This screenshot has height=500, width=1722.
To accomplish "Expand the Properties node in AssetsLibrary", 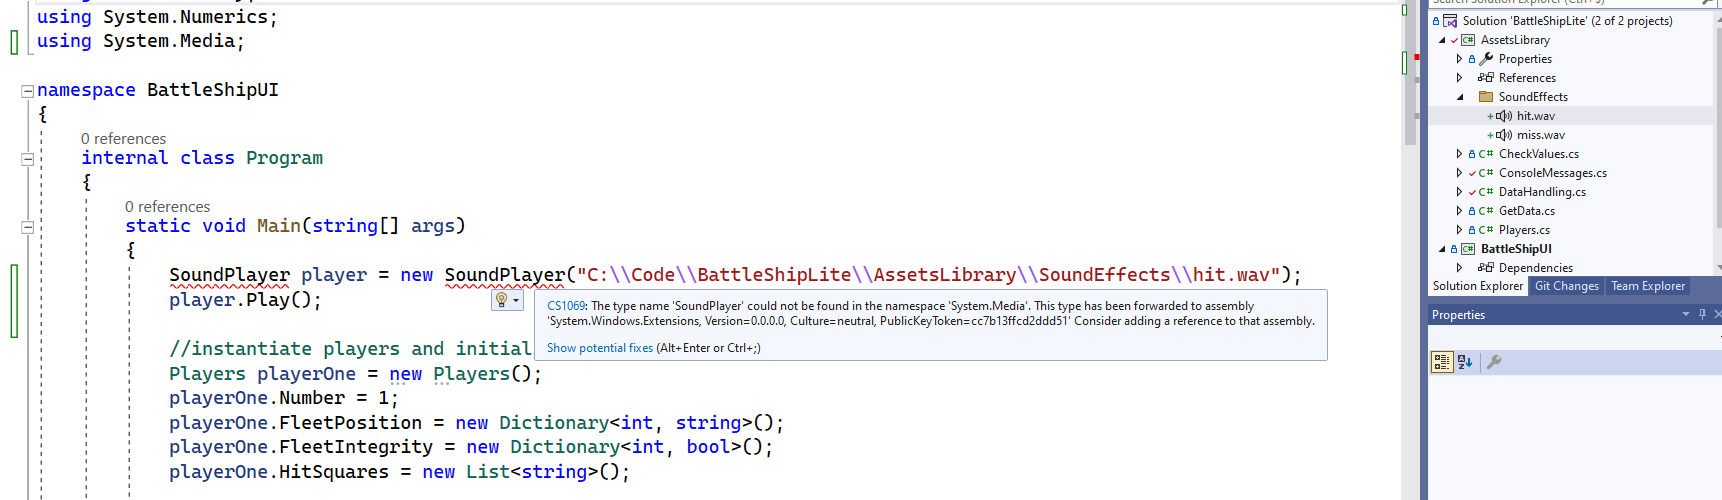I will click(x=1459, y=59).
